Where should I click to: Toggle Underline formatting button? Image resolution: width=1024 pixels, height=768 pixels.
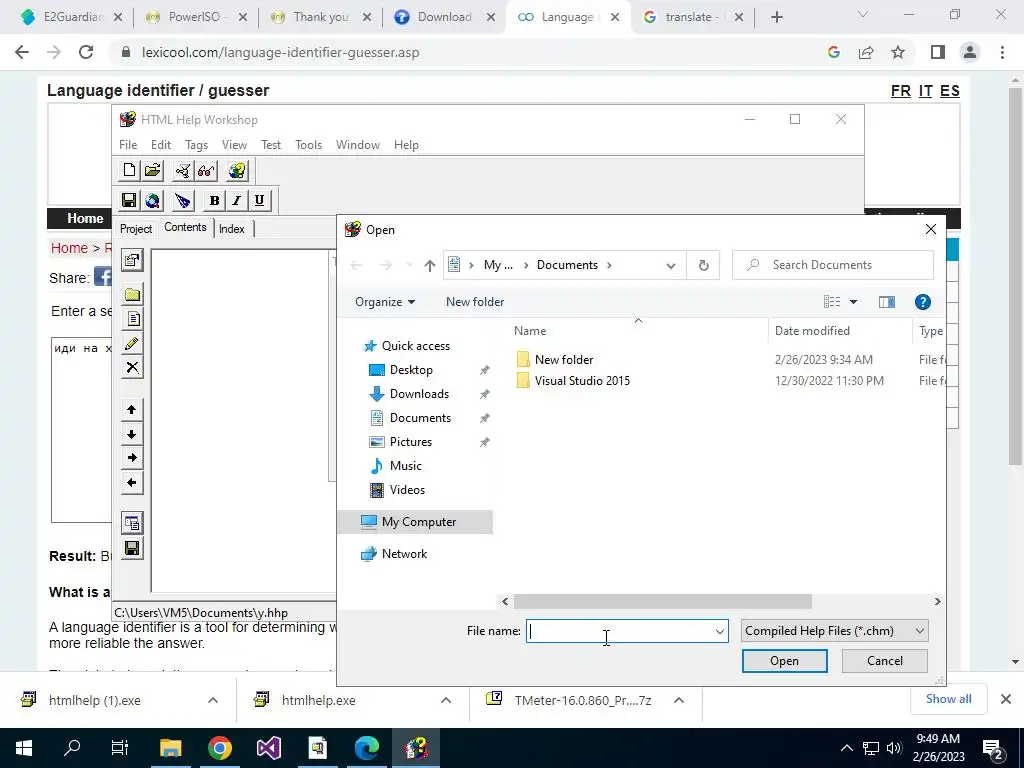click(259, 200)
